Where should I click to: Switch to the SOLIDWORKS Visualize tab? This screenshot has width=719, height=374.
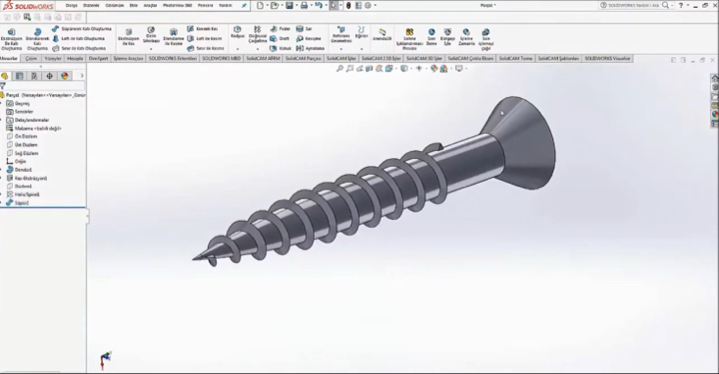click(608, 59)
